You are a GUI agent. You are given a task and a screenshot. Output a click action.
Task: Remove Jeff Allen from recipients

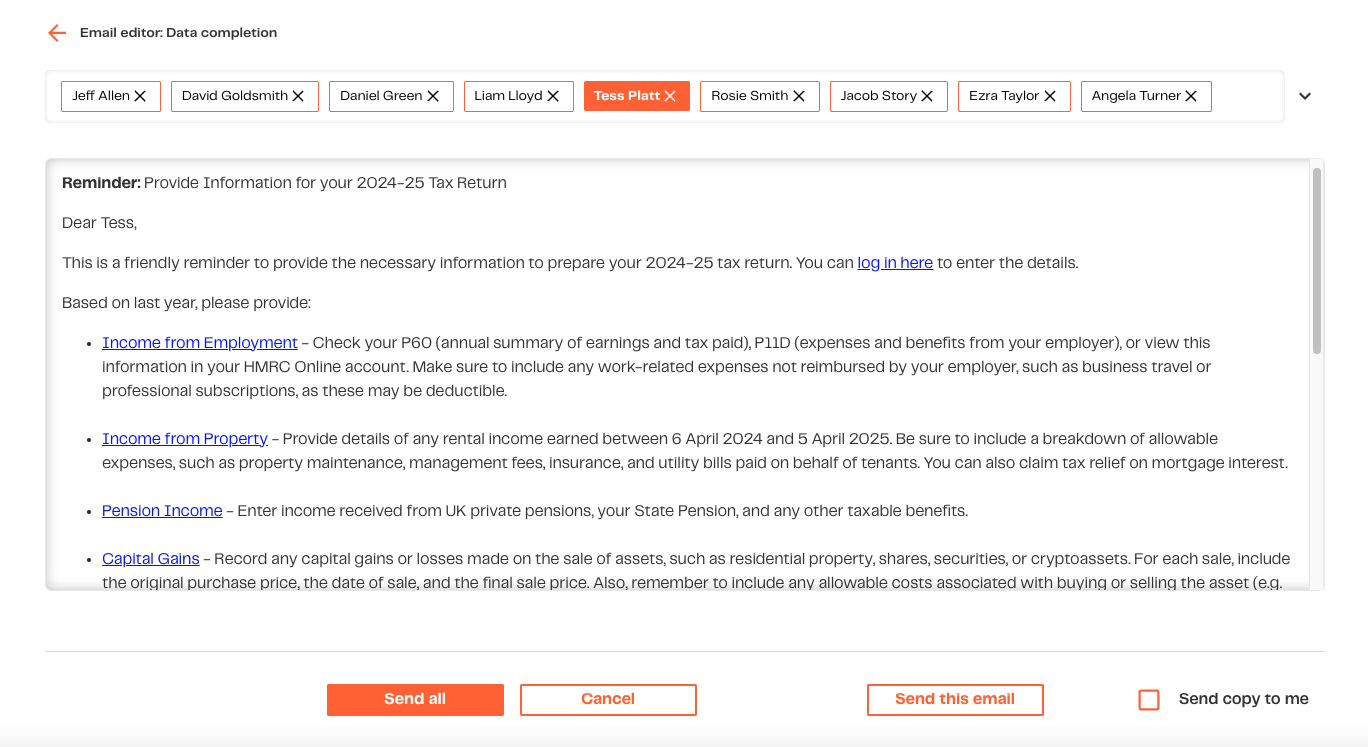[x=140, y=96]
